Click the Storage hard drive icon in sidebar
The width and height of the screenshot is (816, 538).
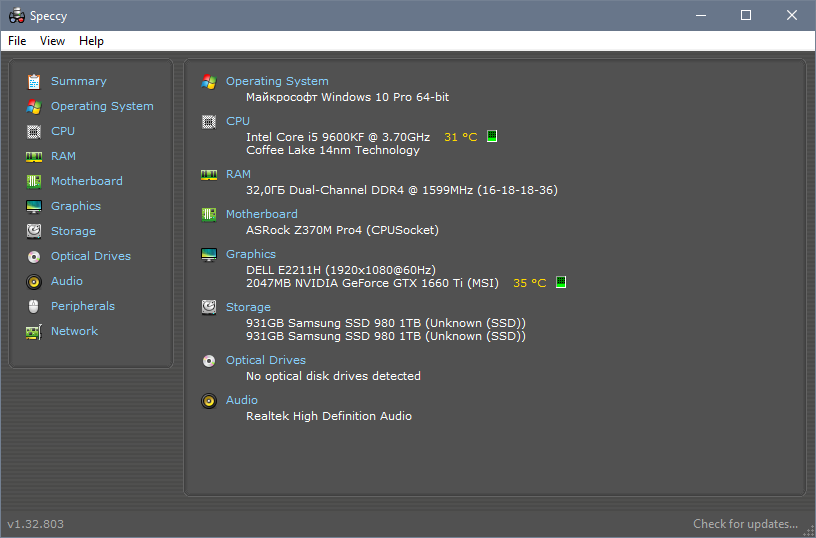point(34,231)
